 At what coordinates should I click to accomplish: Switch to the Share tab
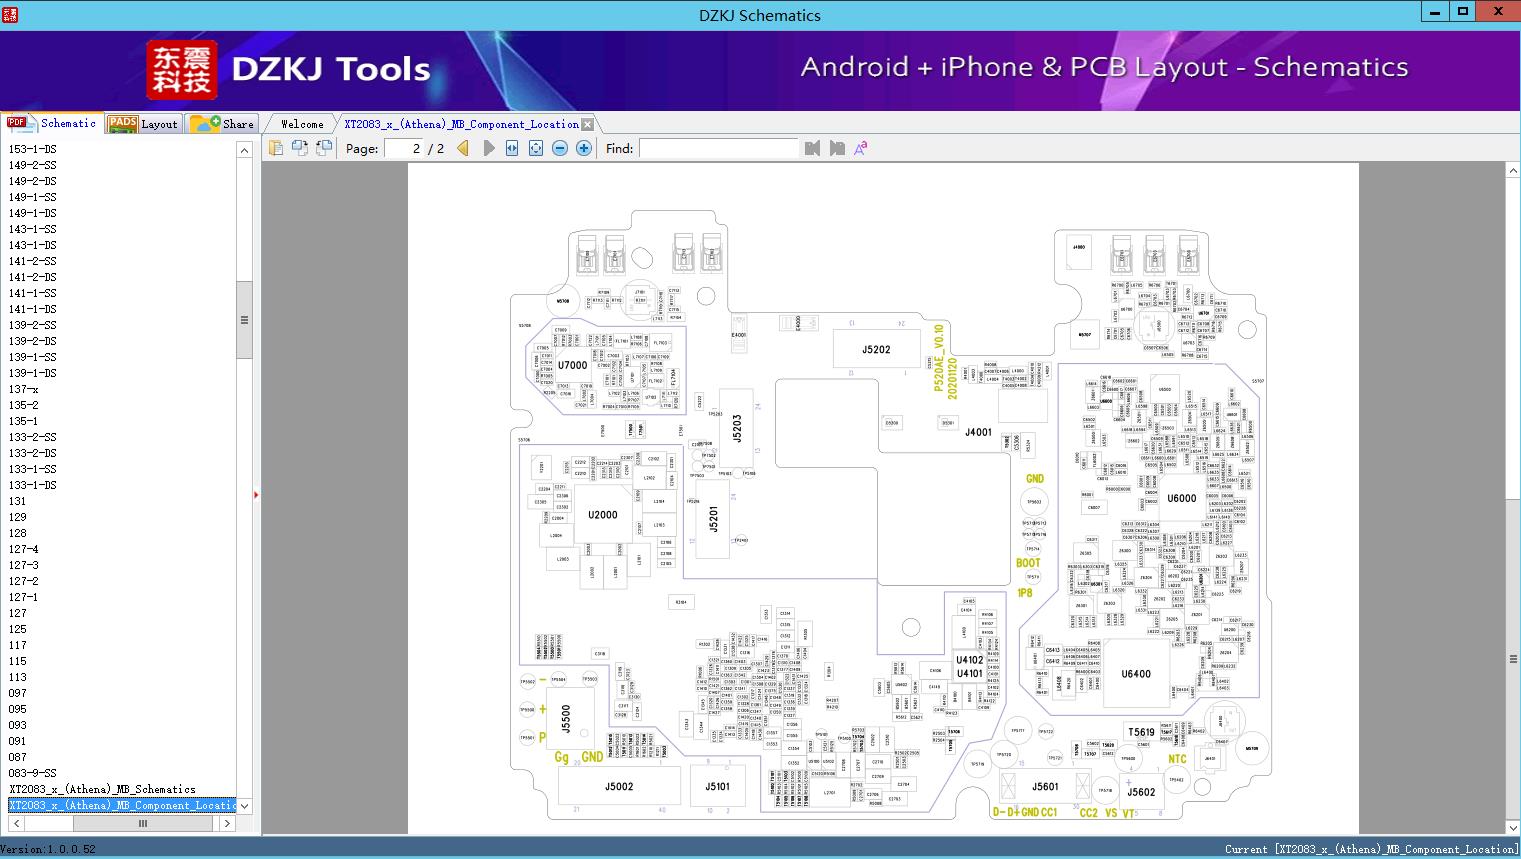[223, 124]
